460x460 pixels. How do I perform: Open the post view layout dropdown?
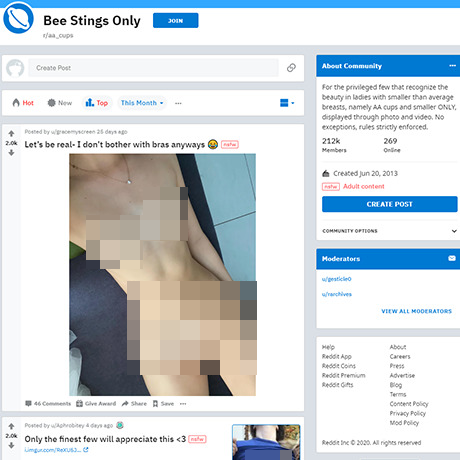(287, 103)
